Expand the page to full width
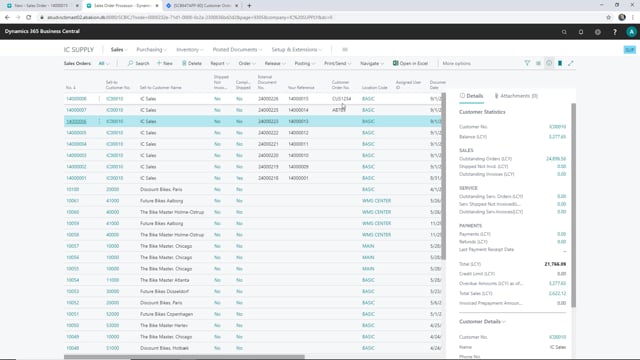The height and width of the screenshot is (360, 640). coord(571,63)
